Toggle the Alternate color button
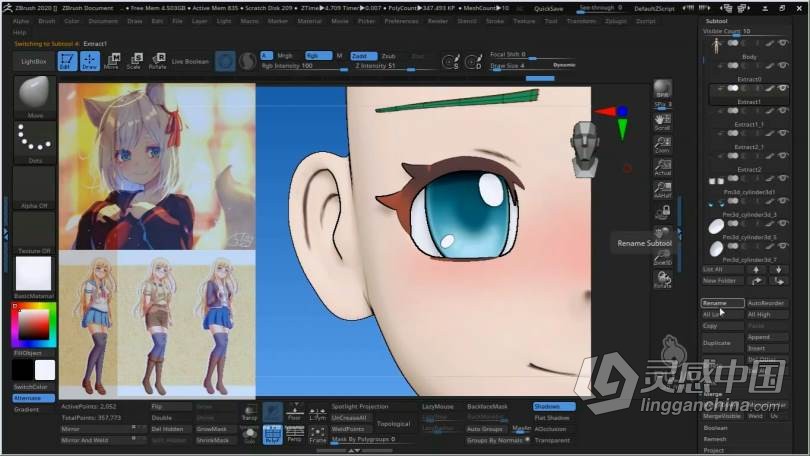 click(x=34, y=398)
